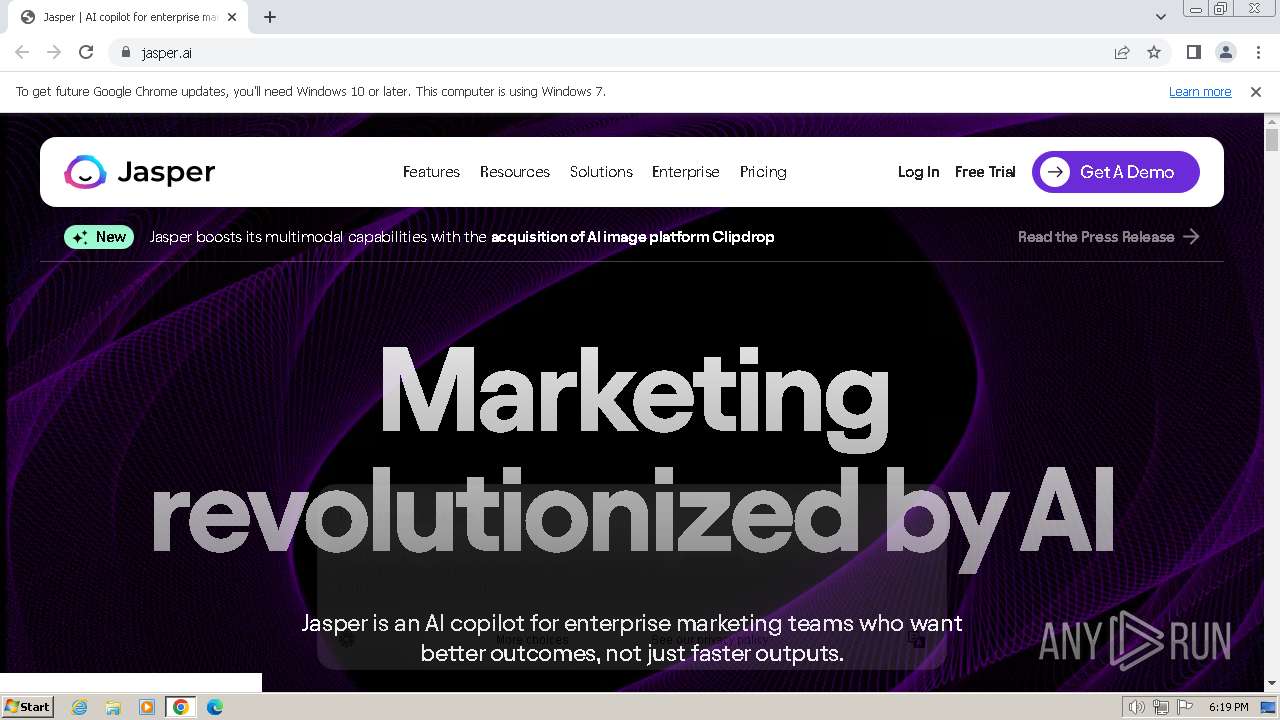Switch to Chrome in the taskbar
The image size is (1280, 720).
(181, 707)
